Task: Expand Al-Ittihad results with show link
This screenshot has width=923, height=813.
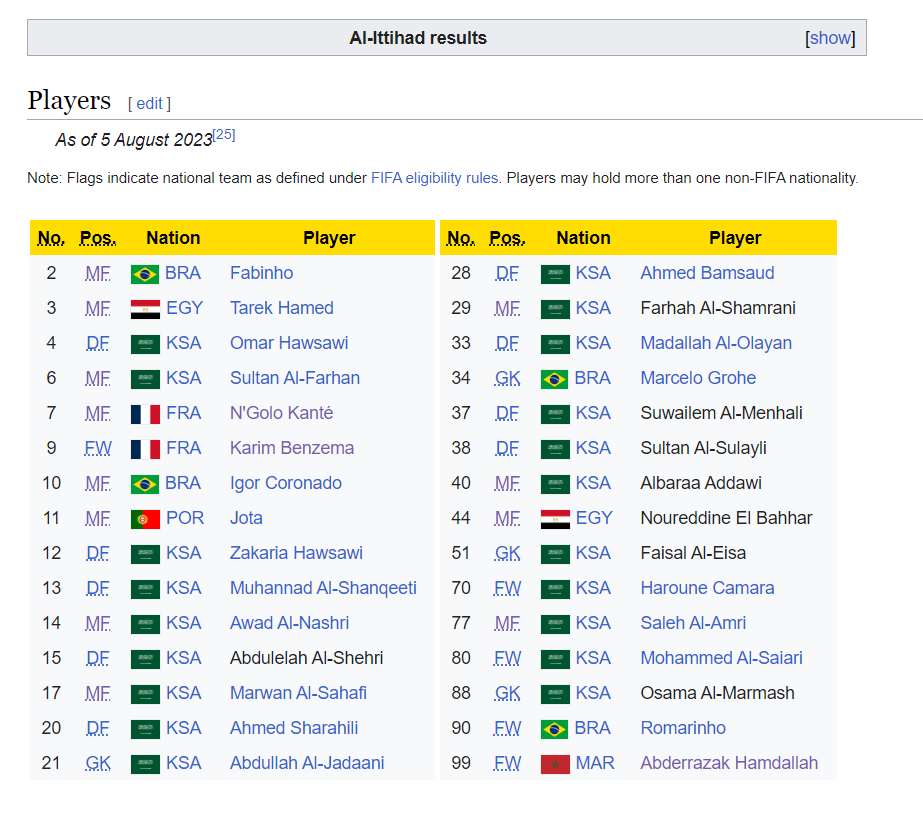Action: (830, 38)
